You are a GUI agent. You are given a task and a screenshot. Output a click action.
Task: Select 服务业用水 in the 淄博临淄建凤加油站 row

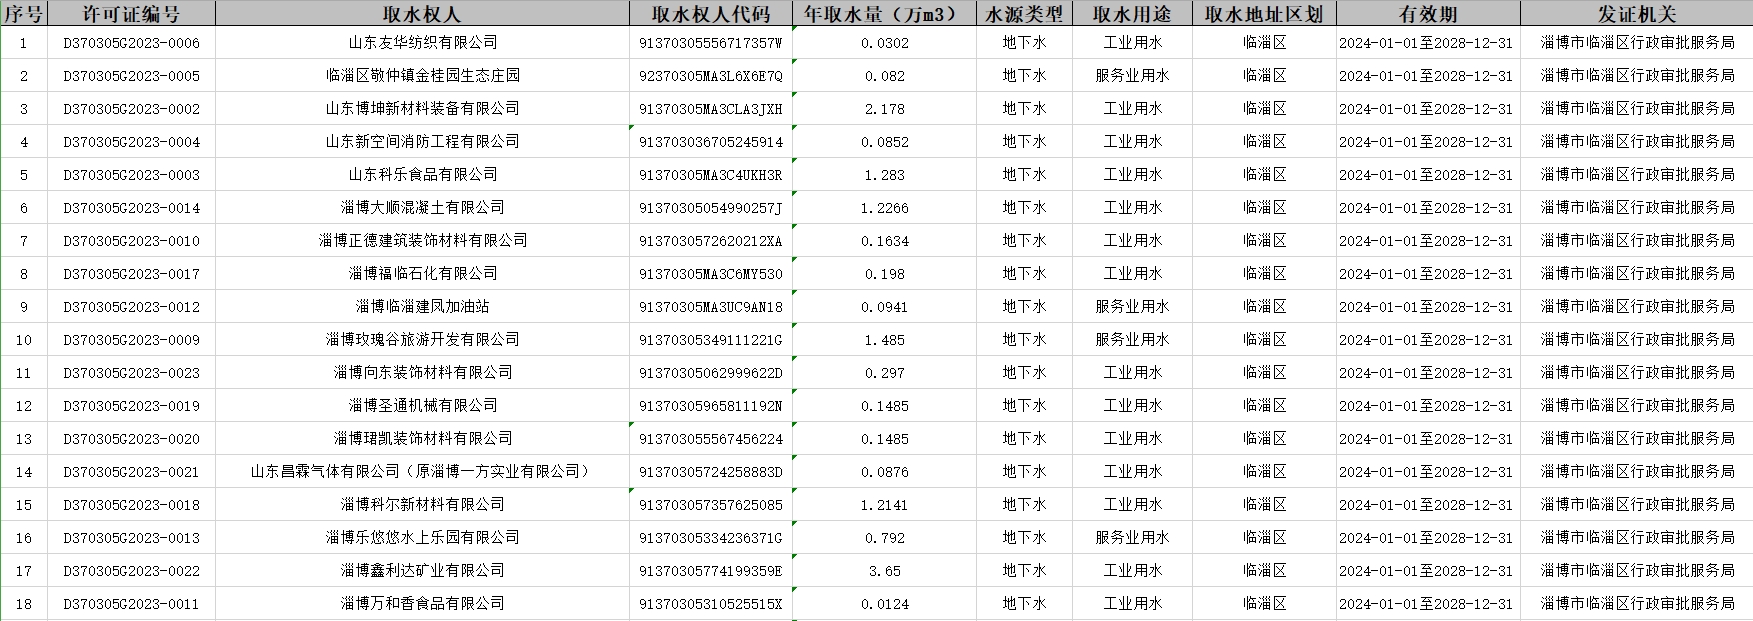(1132, 307)
